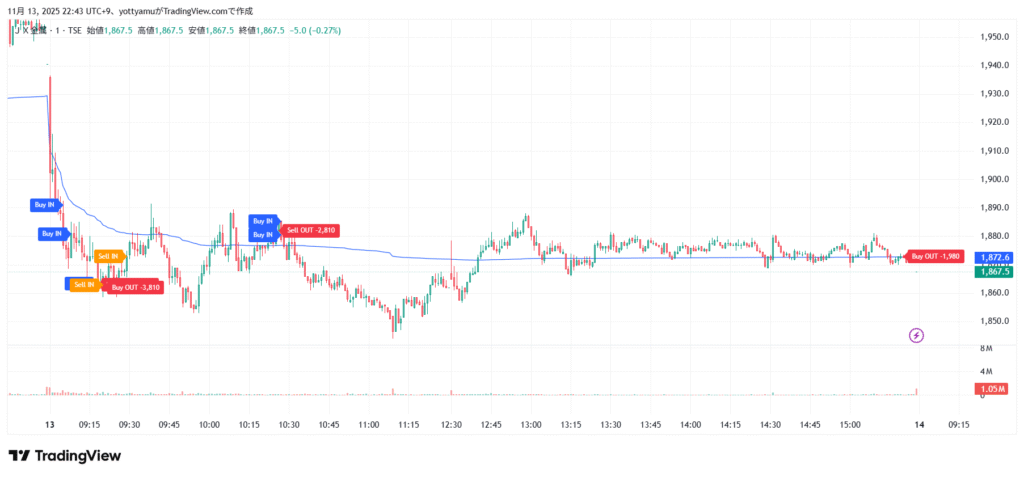The image size is (1024, 477).
Task: Click the 1,950.0 price scale label
Action: (x=994, y=37)
